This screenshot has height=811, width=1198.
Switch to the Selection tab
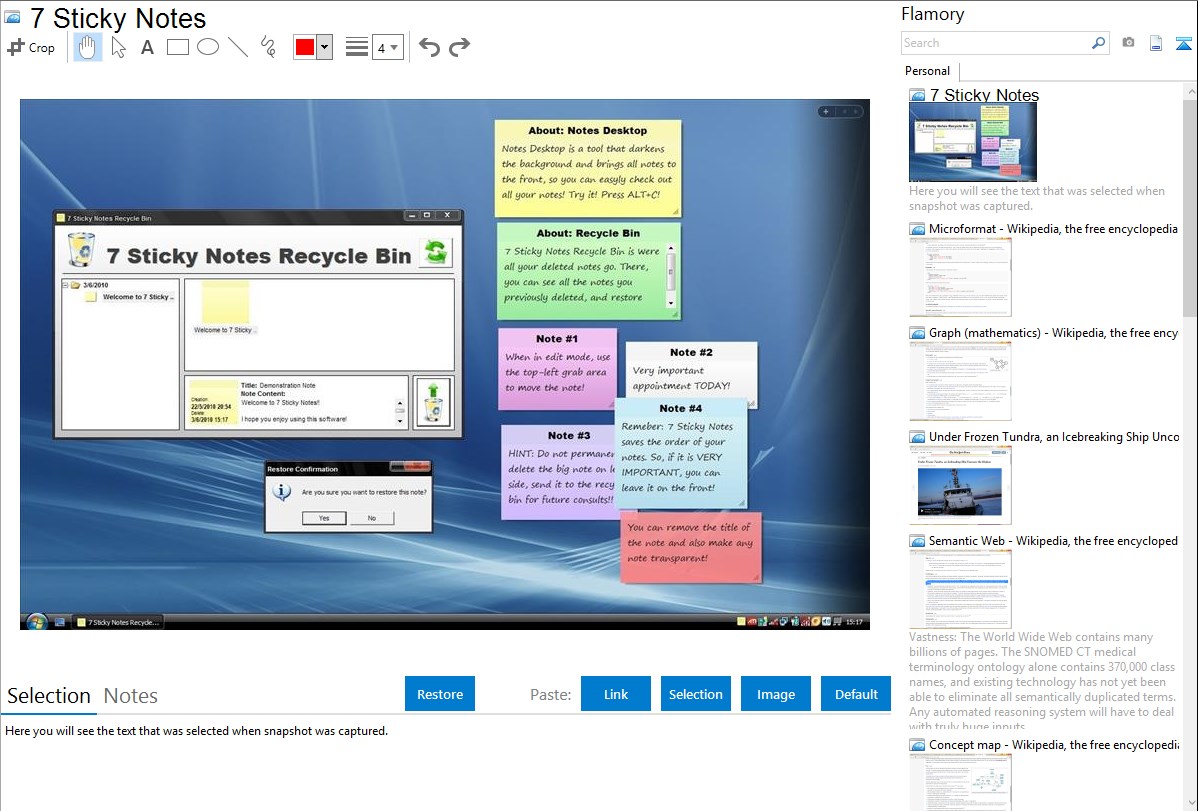[x=49, y=696]
